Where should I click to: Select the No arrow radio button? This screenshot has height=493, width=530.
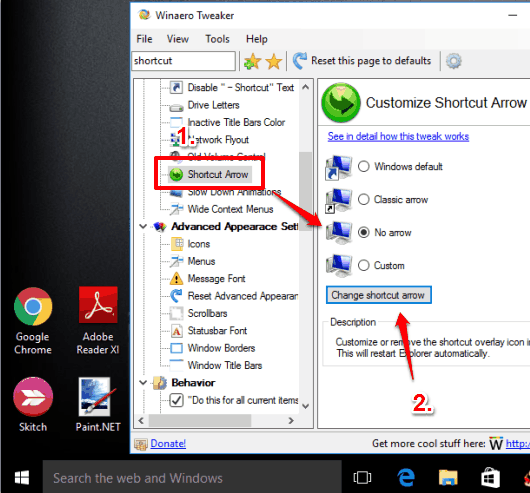pyautogui.click(x=364, y=232)
